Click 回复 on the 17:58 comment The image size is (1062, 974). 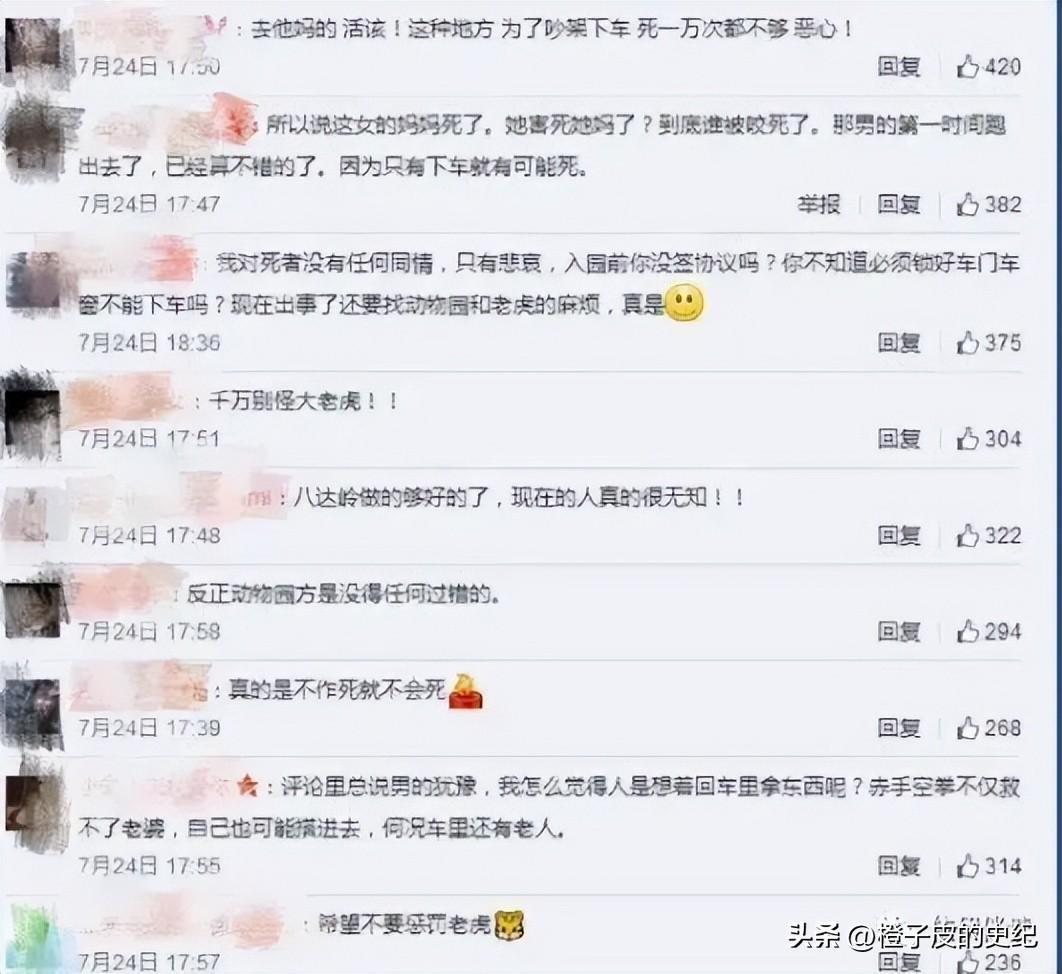(x=899, y=631)
